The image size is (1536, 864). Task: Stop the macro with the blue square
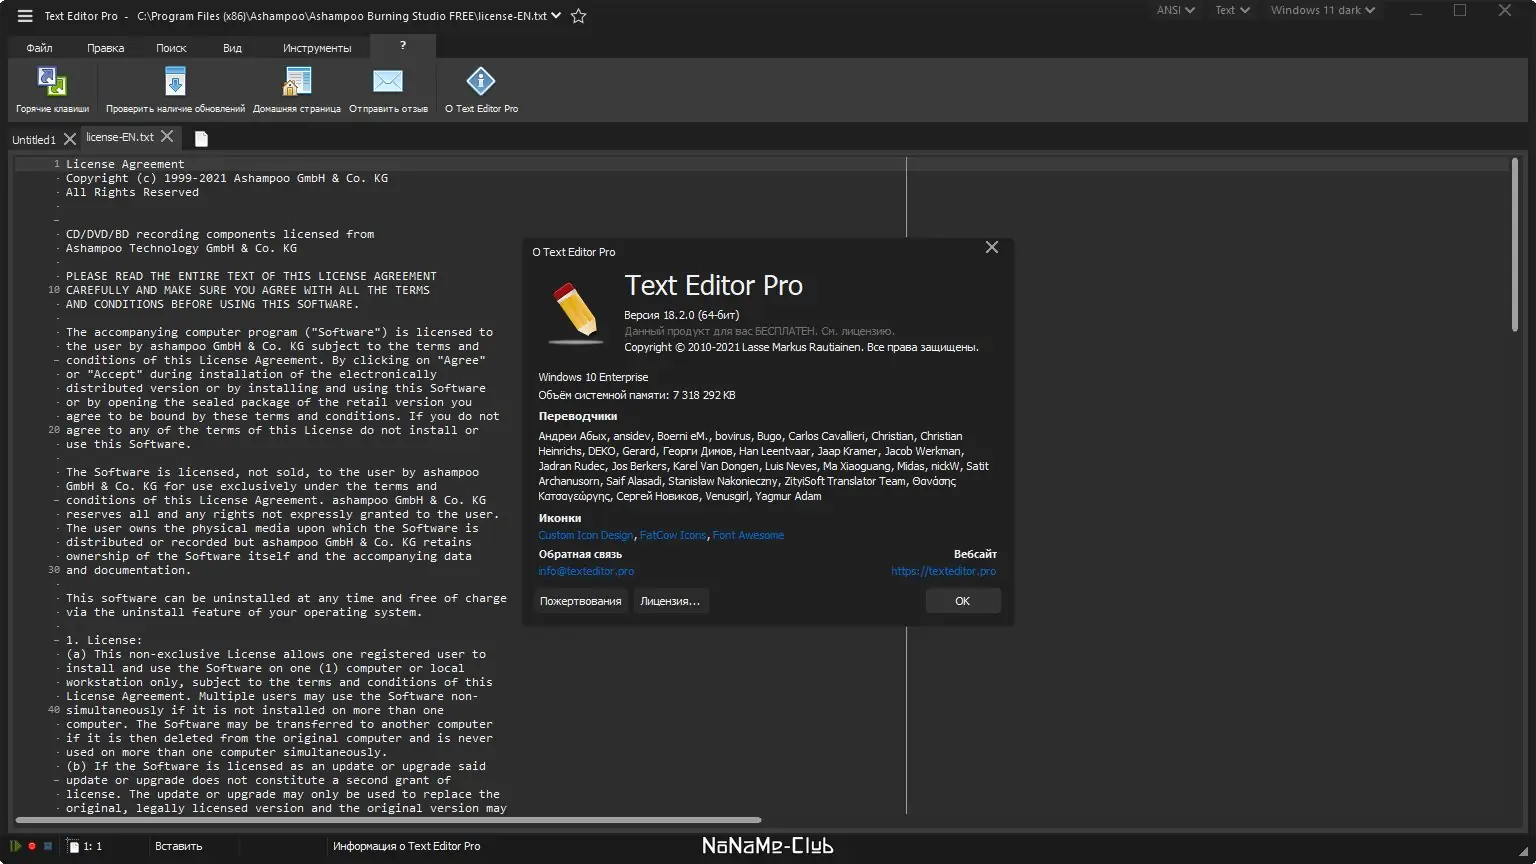pos(47,846)
